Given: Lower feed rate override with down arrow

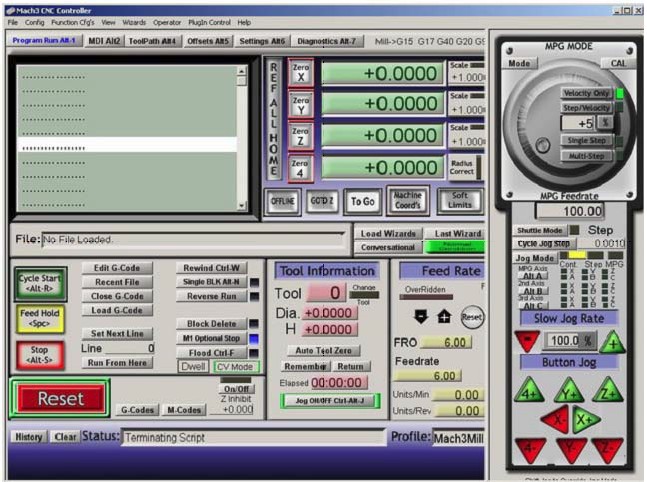Looking at the screenshot, I should 420,317.
